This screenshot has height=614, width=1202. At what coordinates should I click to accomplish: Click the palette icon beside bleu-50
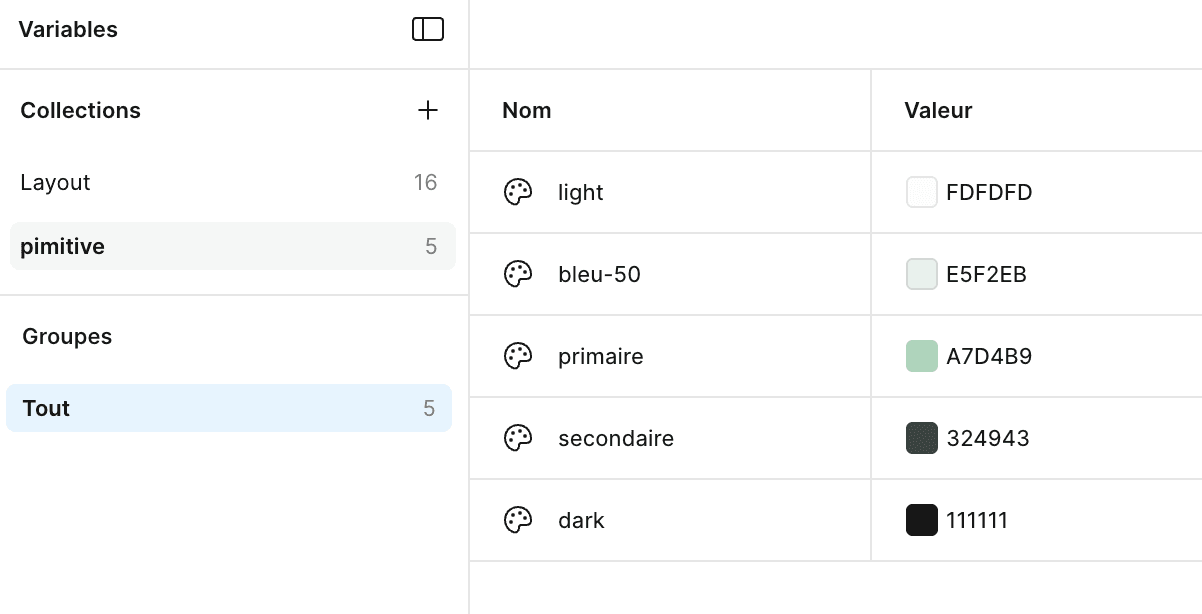point(518,274)
